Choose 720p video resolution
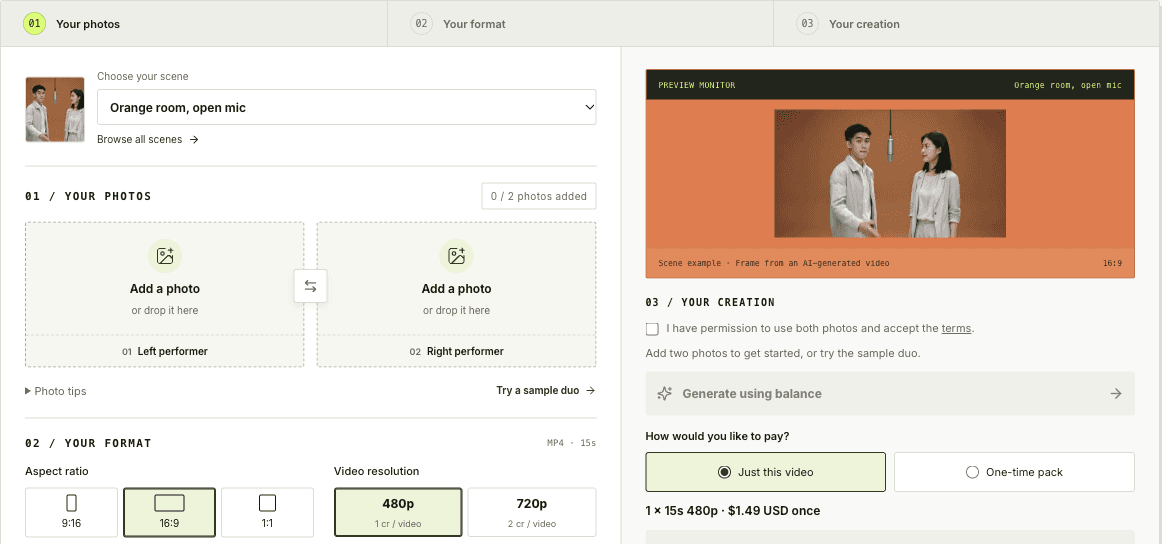1162x544 pixels. (x=532, y=512)
